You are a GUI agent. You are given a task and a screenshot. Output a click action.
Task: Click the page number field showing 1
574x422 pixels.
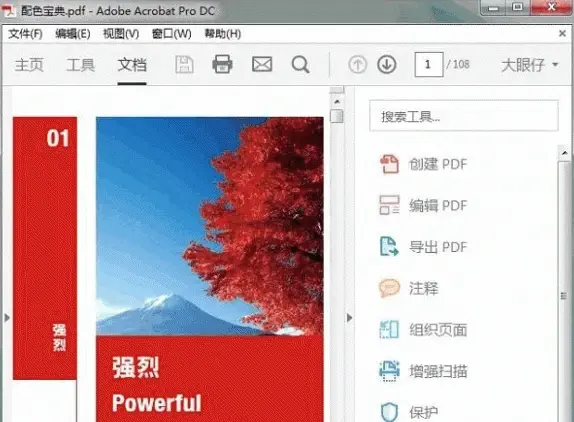pyautogui.click(x=429, y=64)
